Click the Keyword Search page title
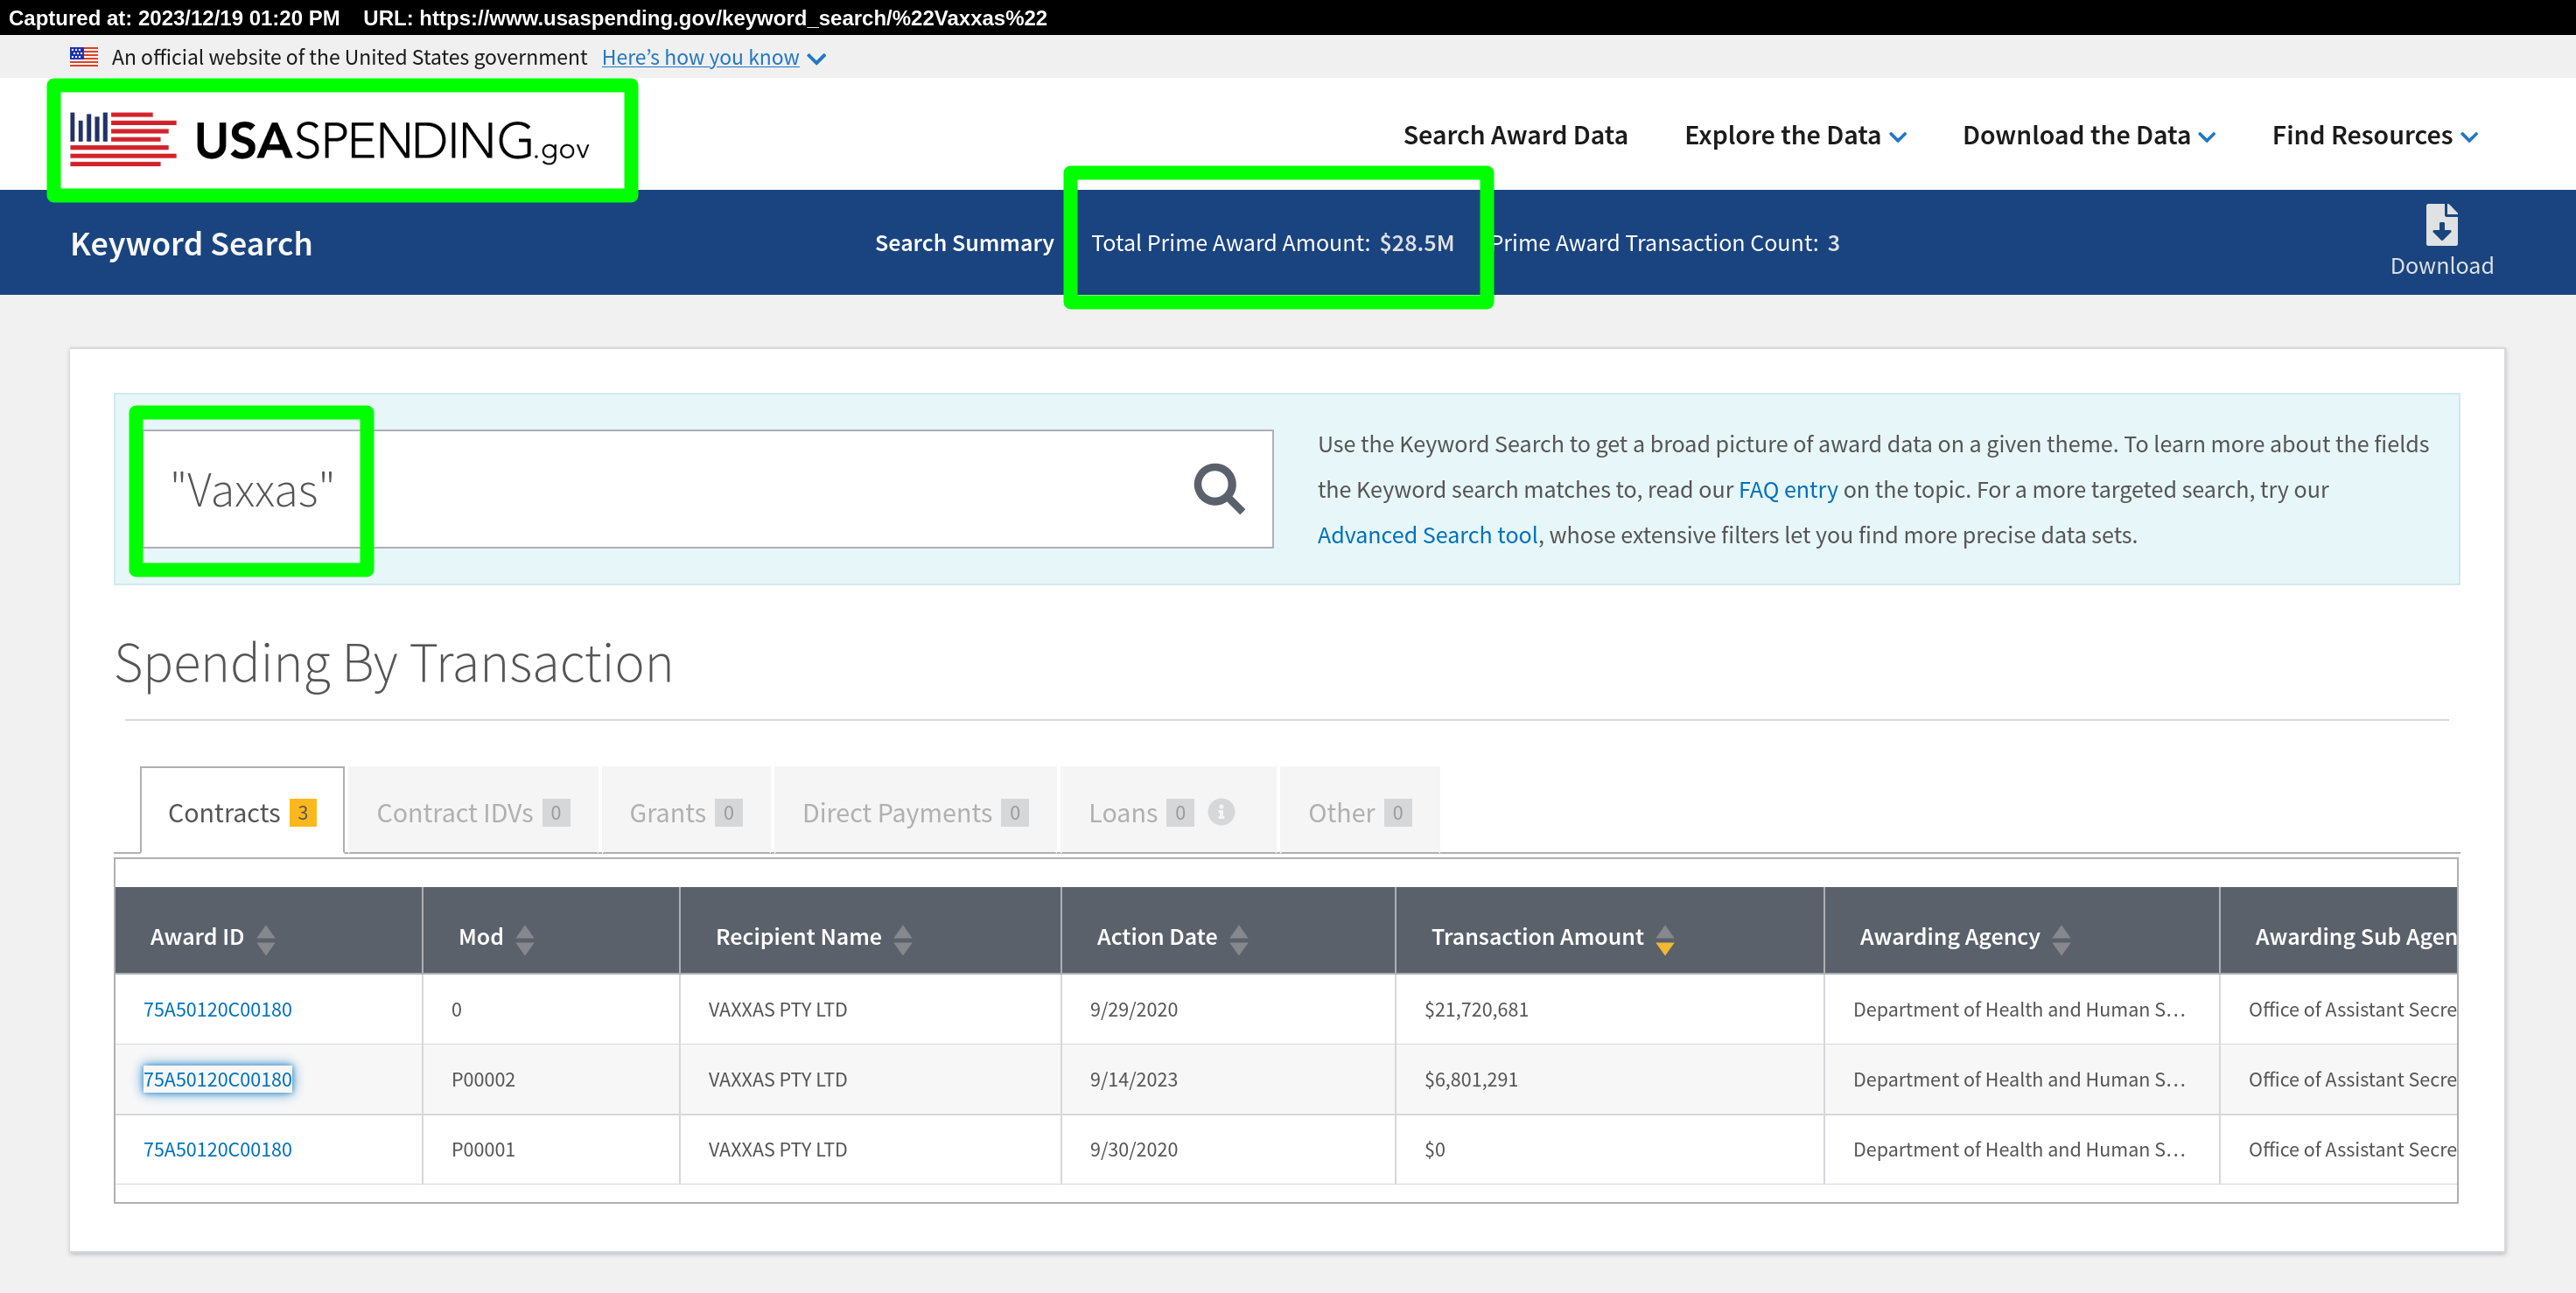The image size is (2576, 1293). (191, 243)
